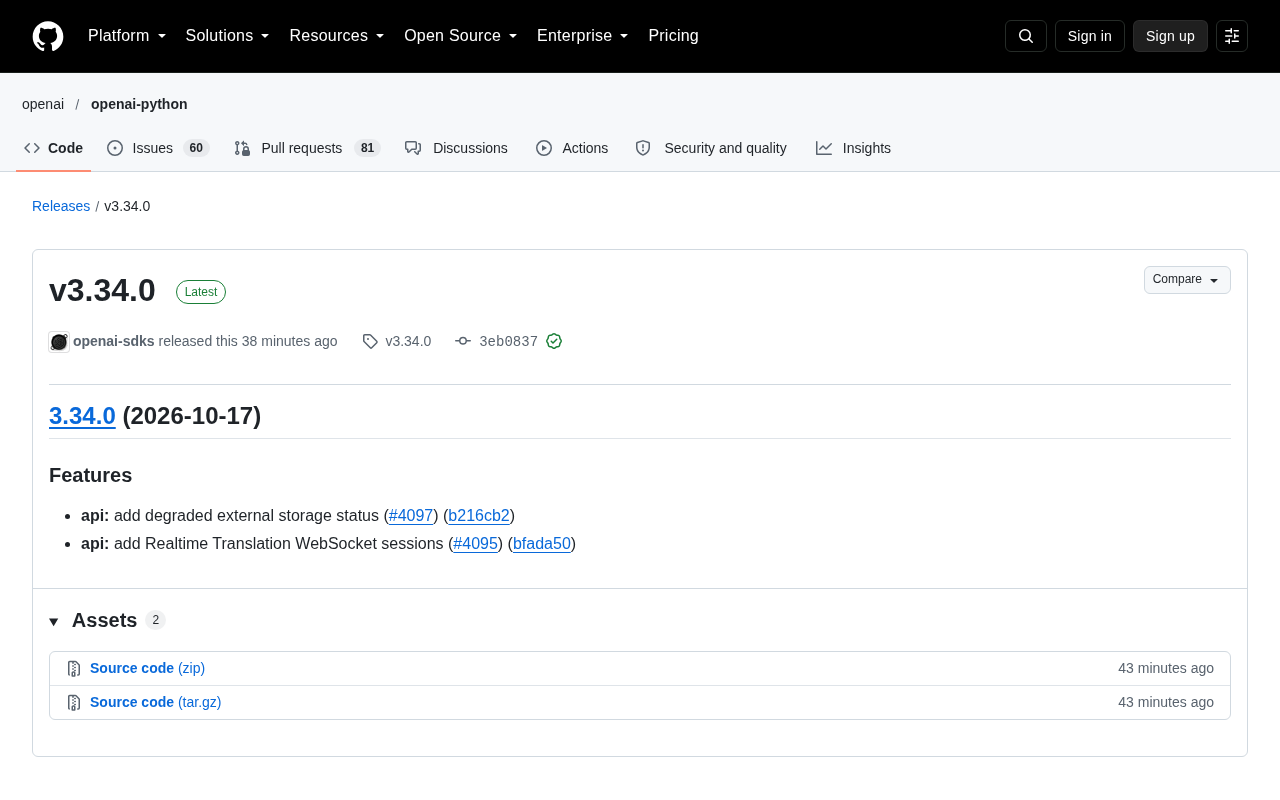Screen dimensions: 1280x800
Task: Open Security and quality tab
Action: tap(711, 148)
